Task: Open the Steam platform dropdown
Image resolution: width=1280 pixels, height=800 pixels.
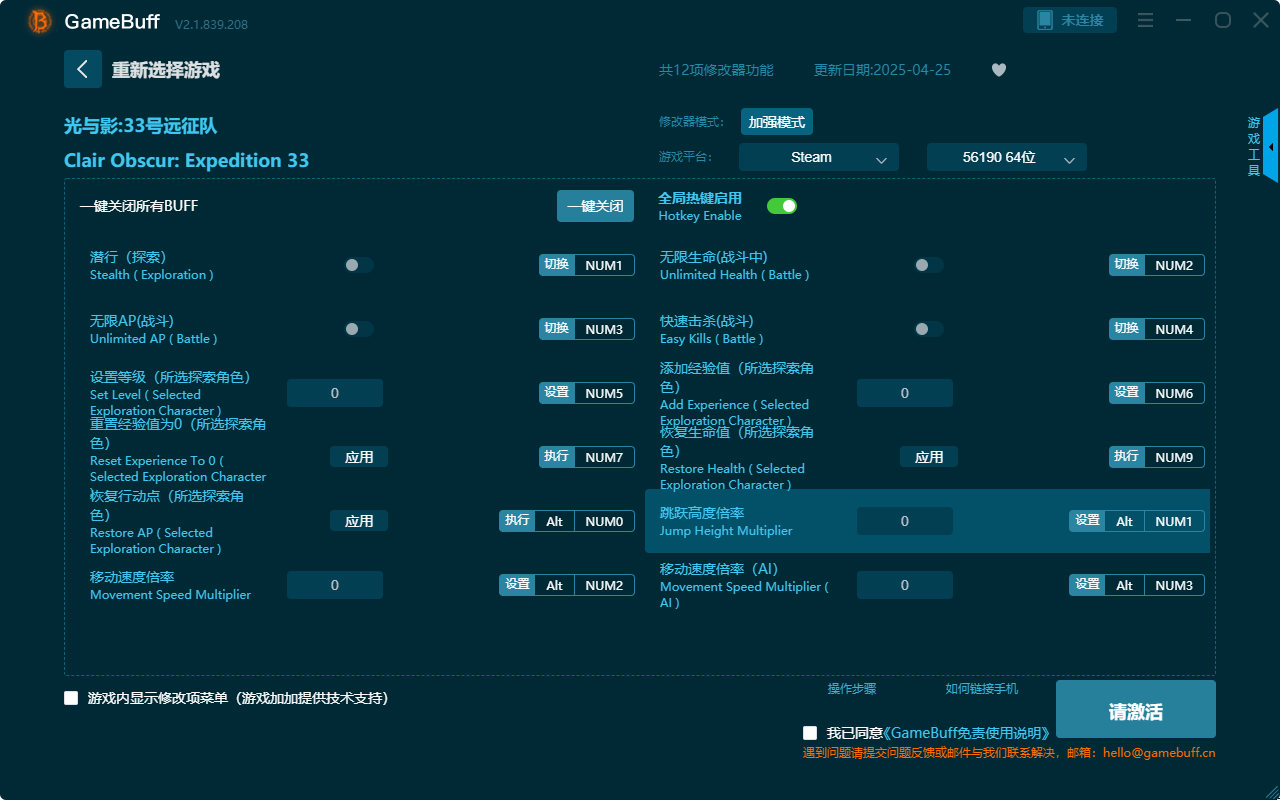Action: pyautogui.click(x=818, y=157)
